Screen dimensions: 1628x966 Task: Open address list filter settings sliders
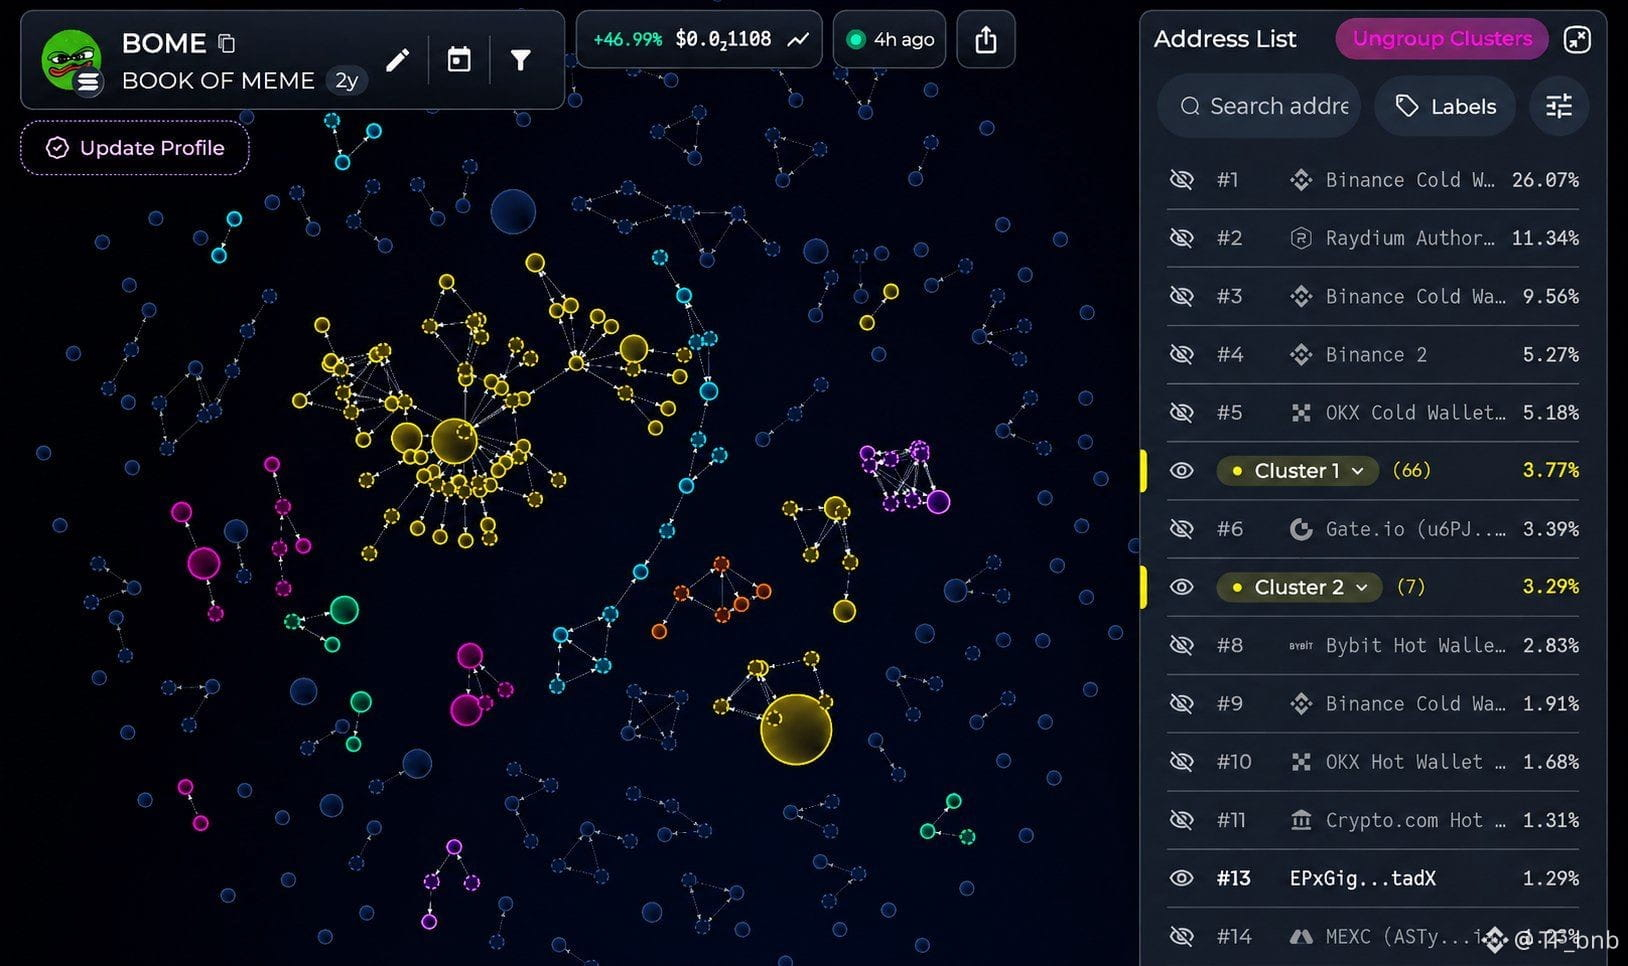click(x=1559, y=106)
